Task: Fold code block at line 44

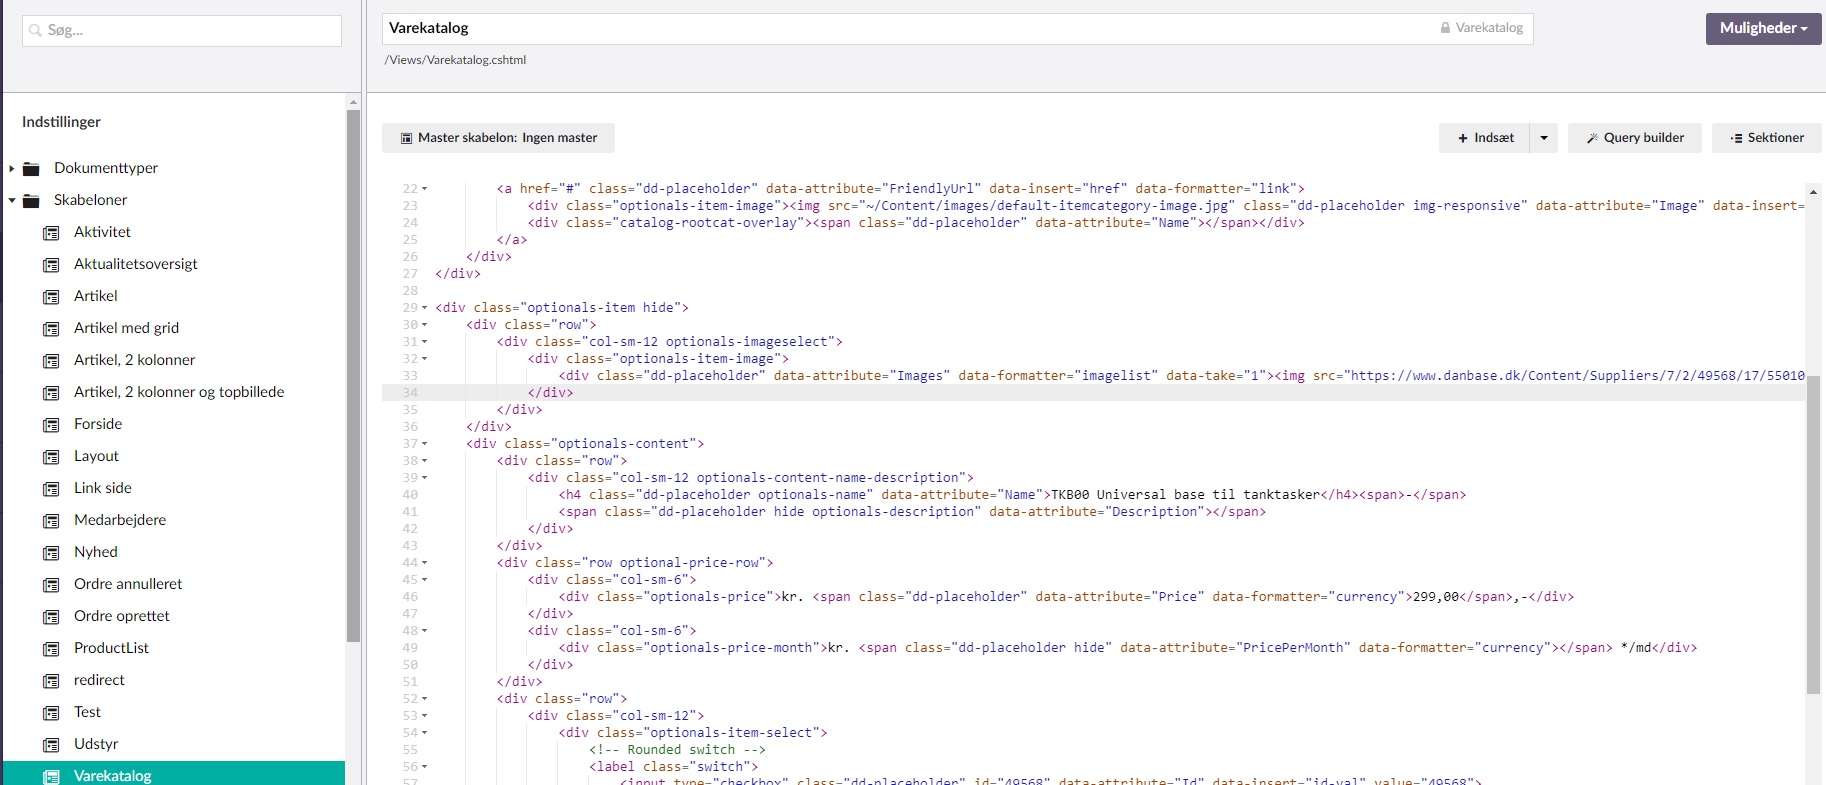Action: [x=424, y=563]
